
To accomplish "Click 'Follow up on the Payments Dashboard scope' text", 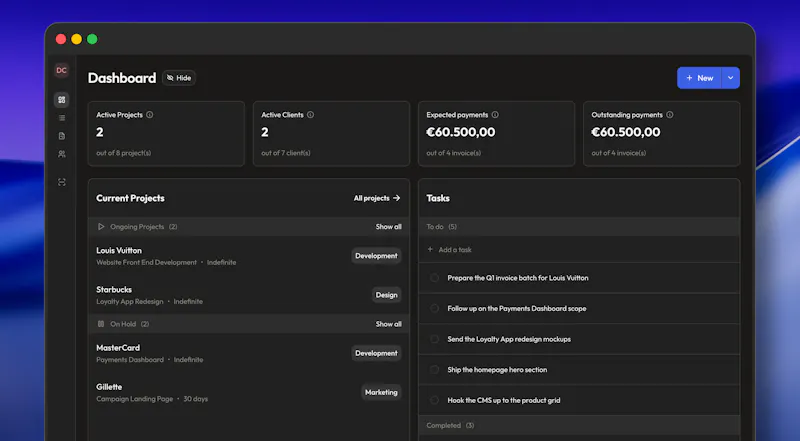I will tap(517, 309).
